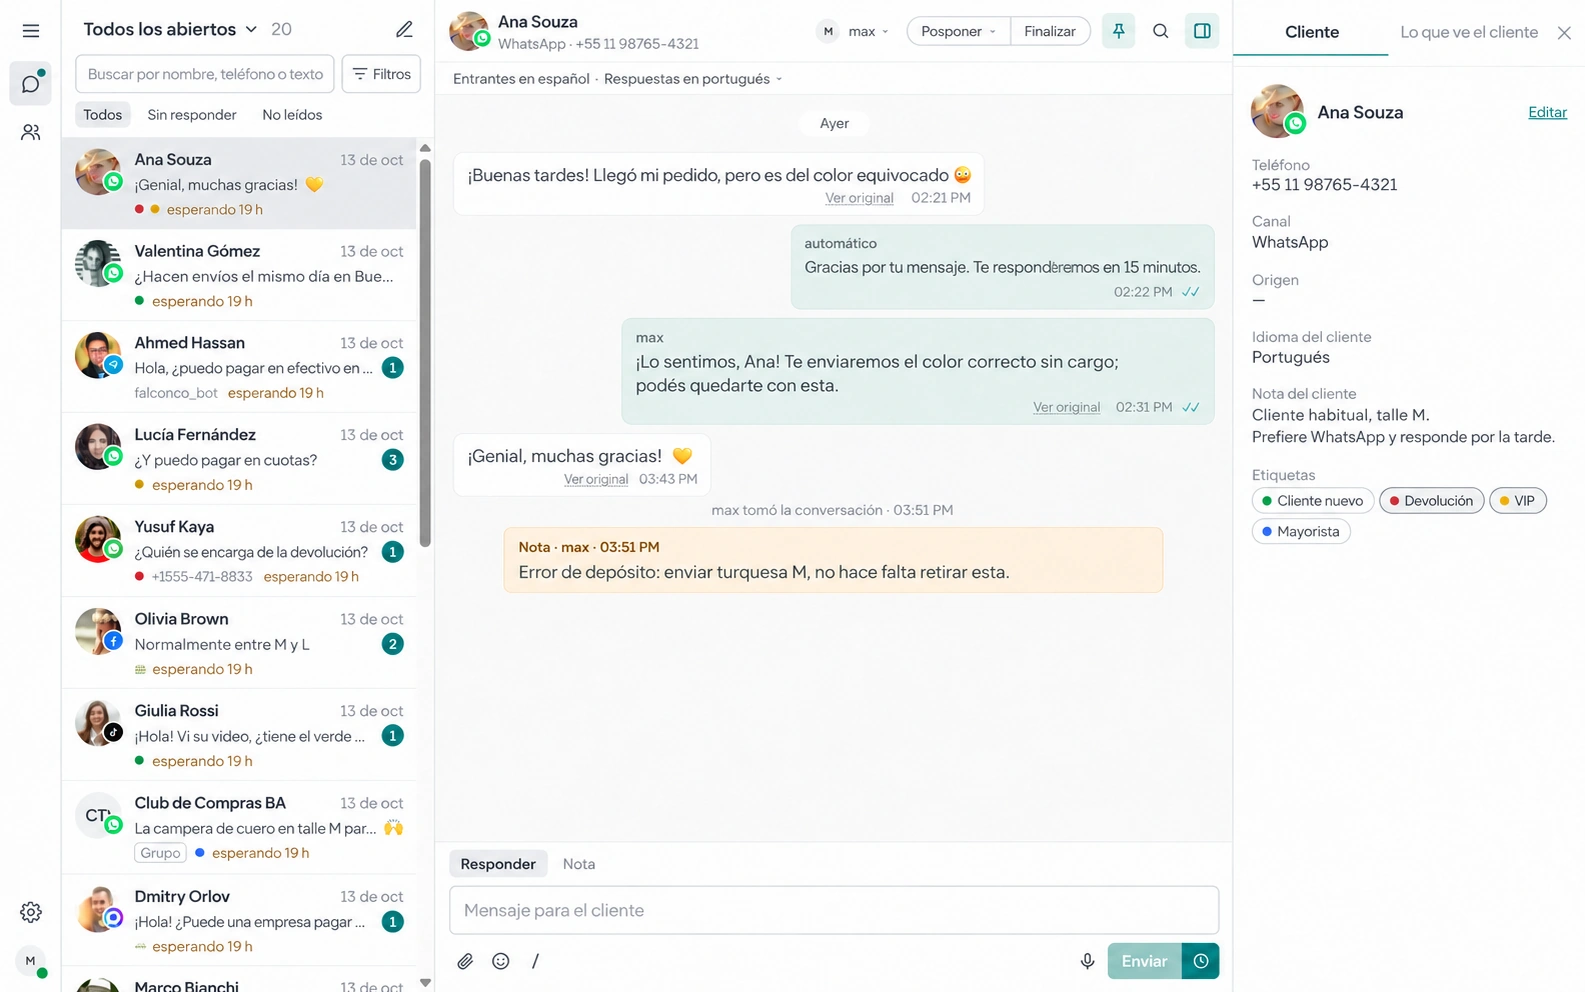1585x992 pixels.
Task: Focus the search by name or phone field
Action: click(205, 74)
